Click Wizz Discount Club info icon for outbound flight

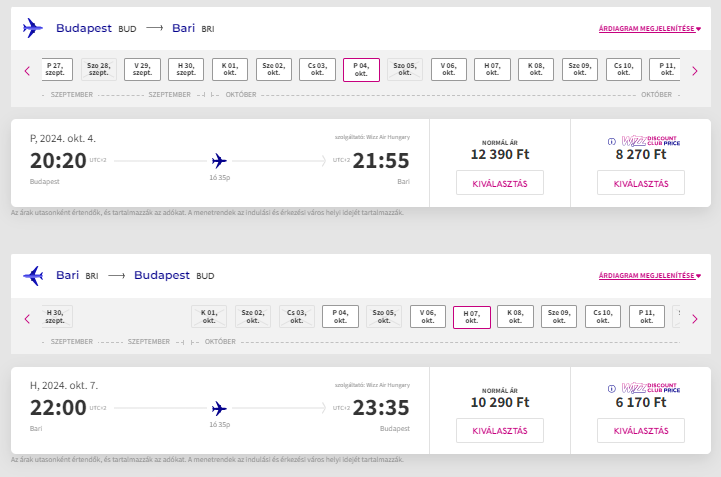click(611, 141)
